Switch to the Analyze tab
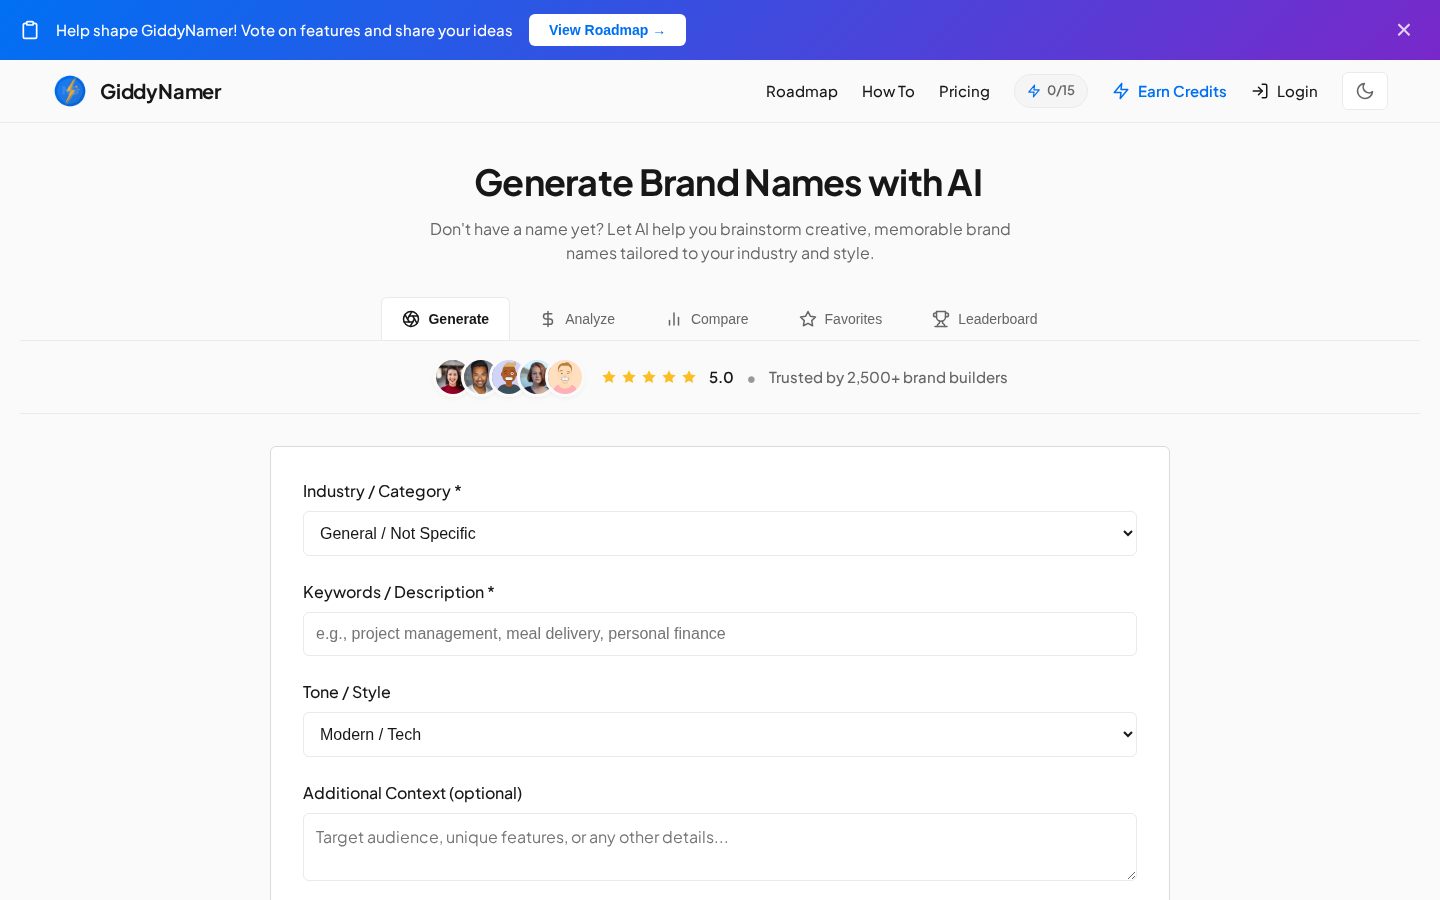The height and width of the screenshot is (900, 1440). tap(578, 319)
